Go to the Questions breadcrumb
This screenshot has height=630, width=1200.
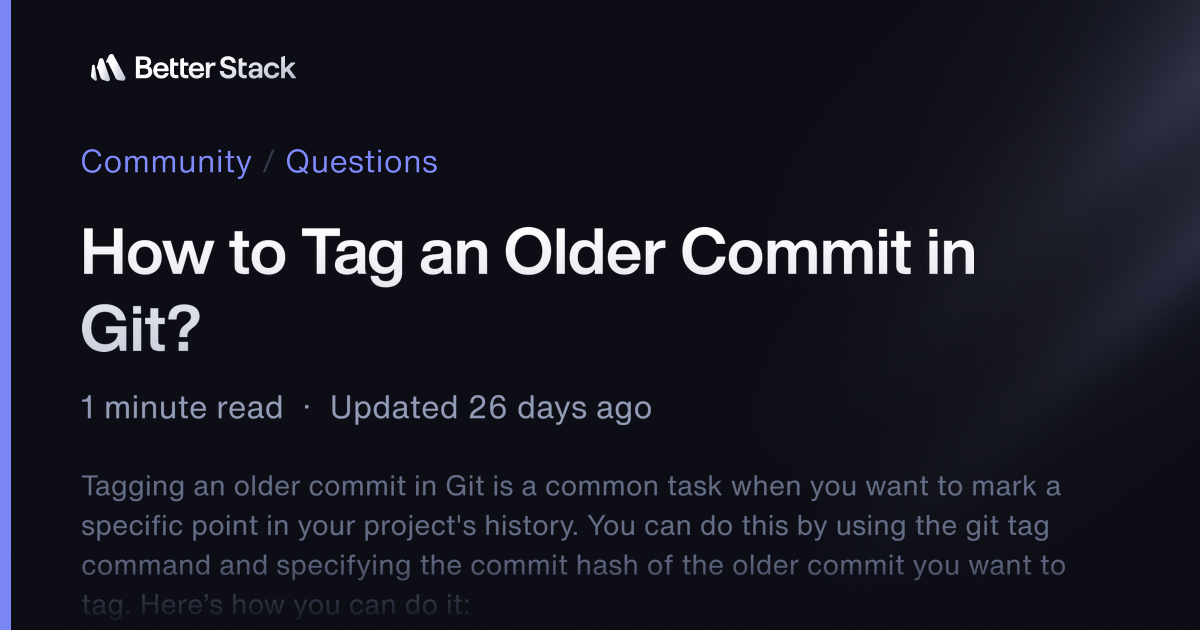click(362, 162)
